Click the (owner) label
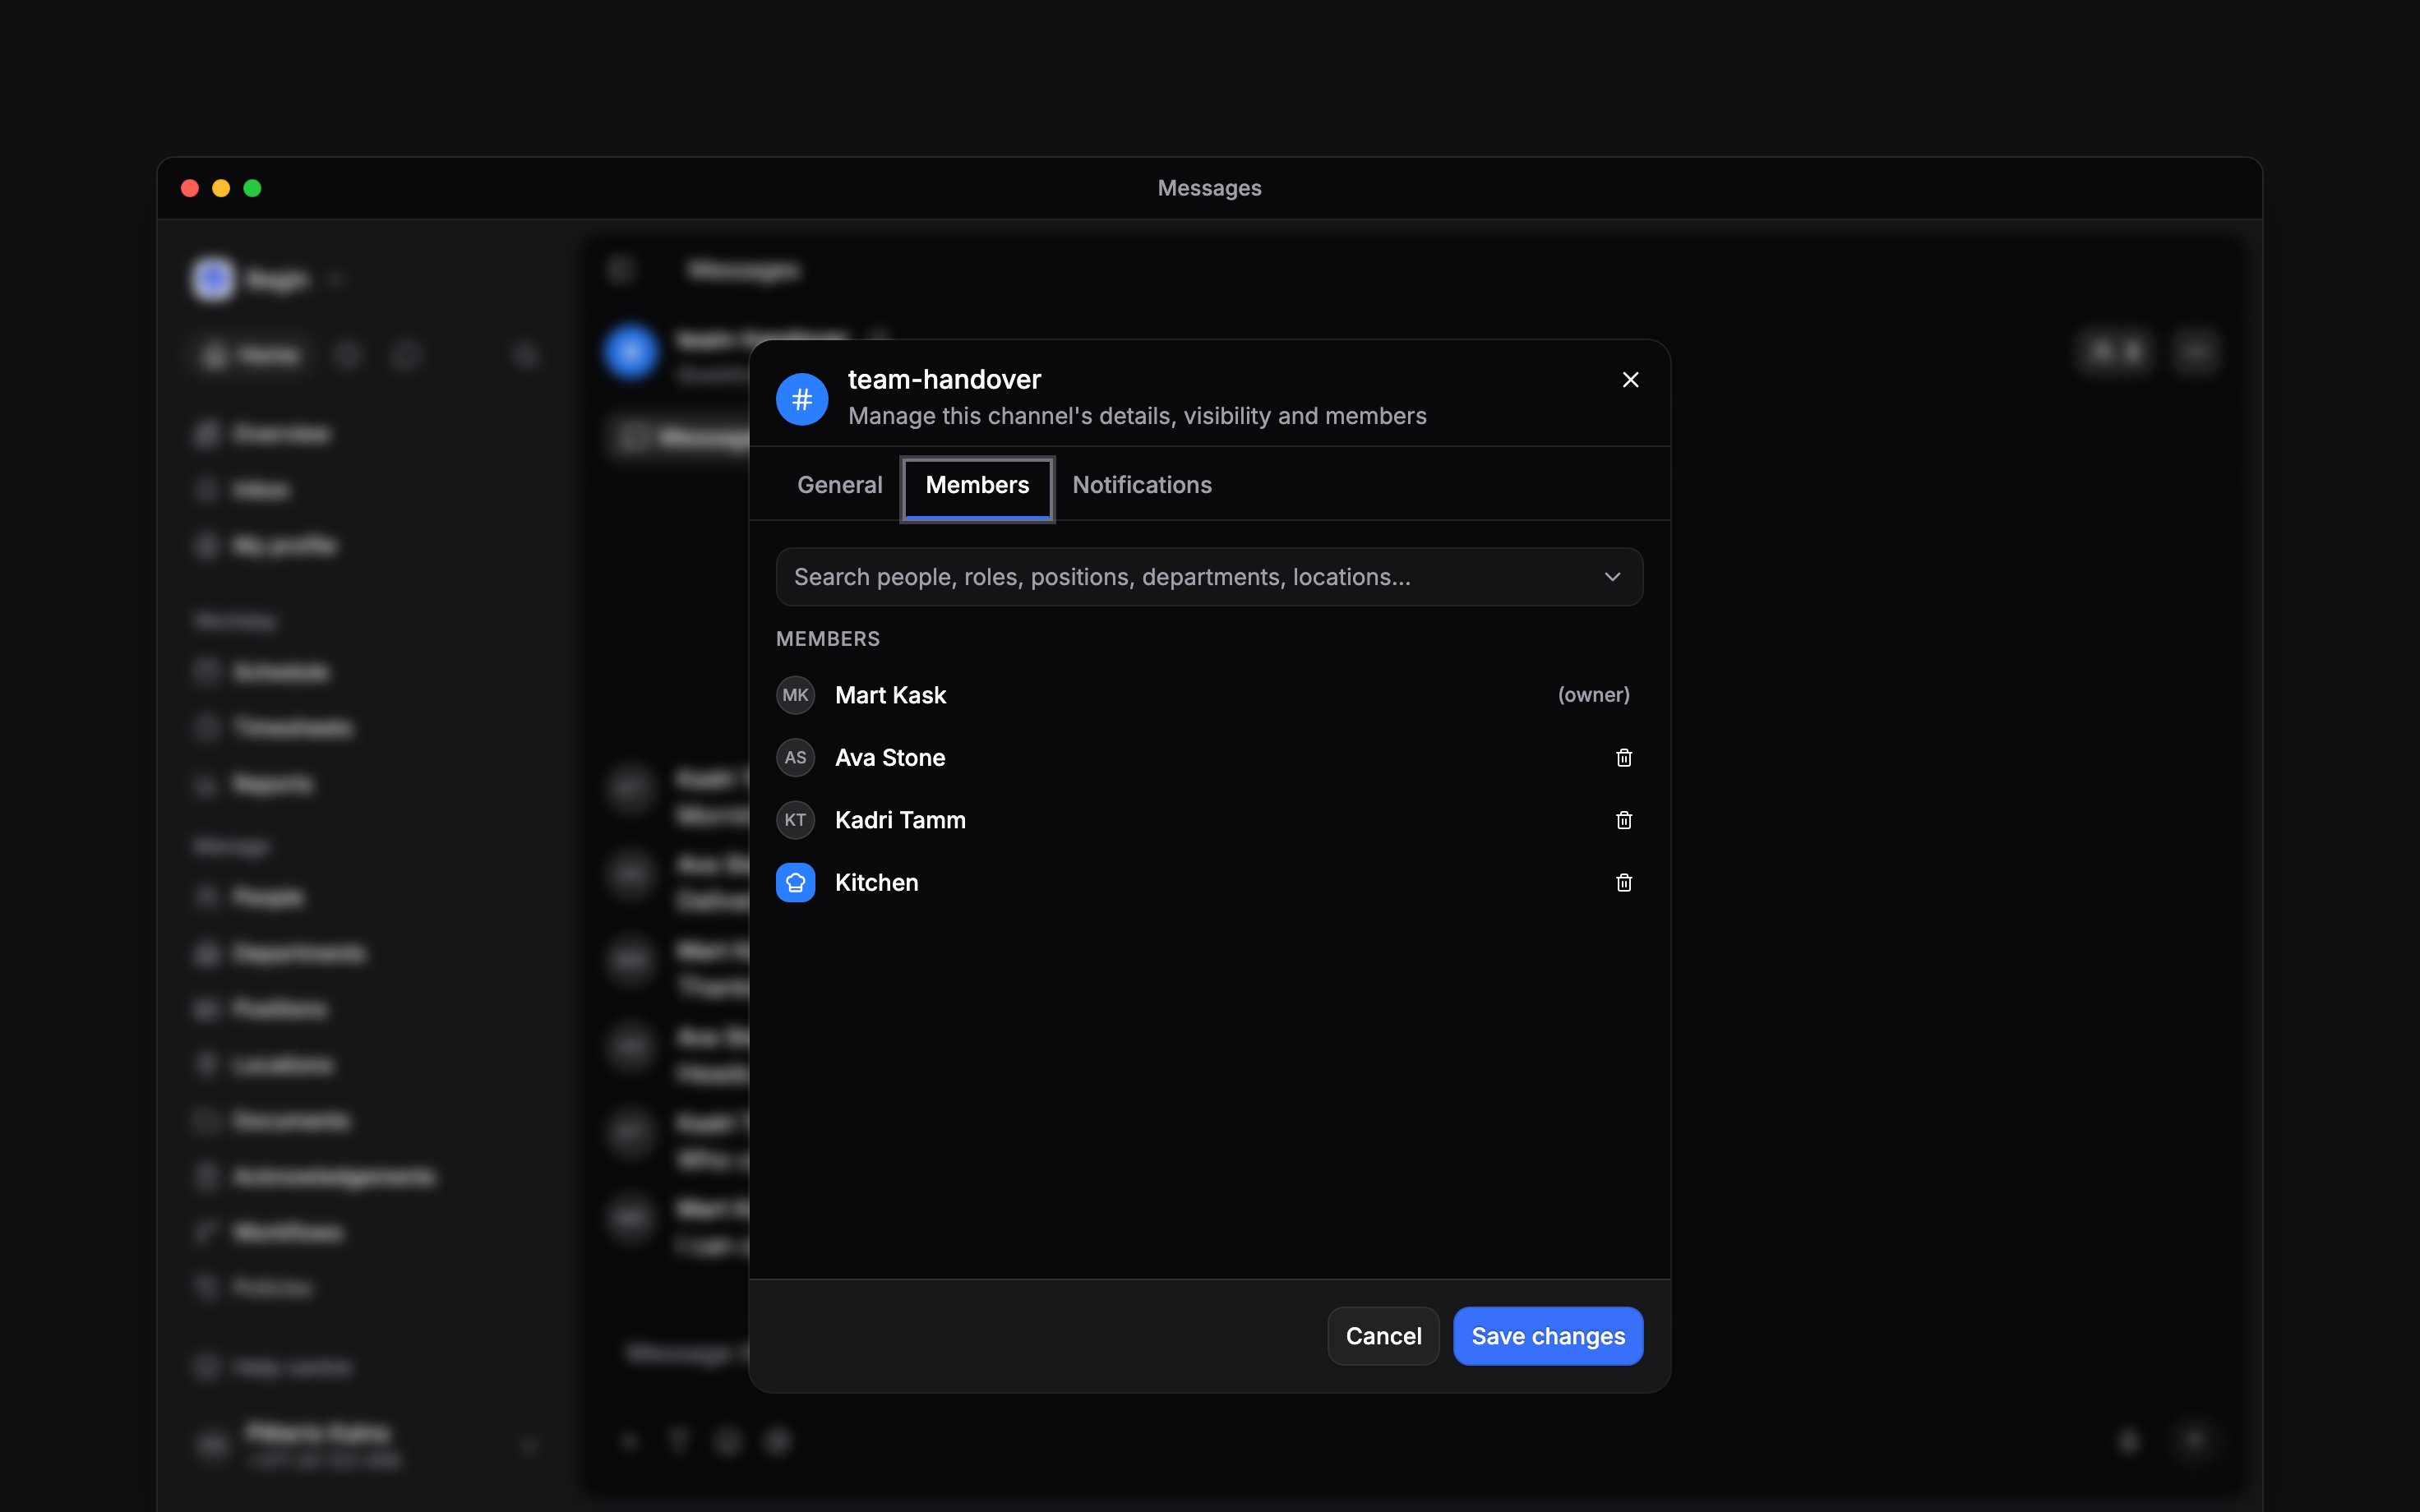Viewport: 2420px width, 1512px height. [1594, 695]
